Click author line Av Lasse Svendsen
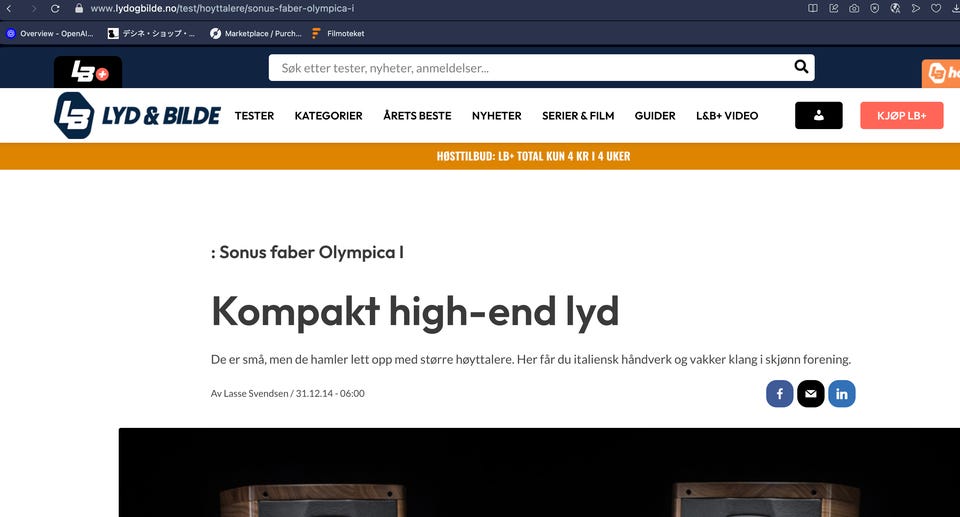 tap(249, 393)
